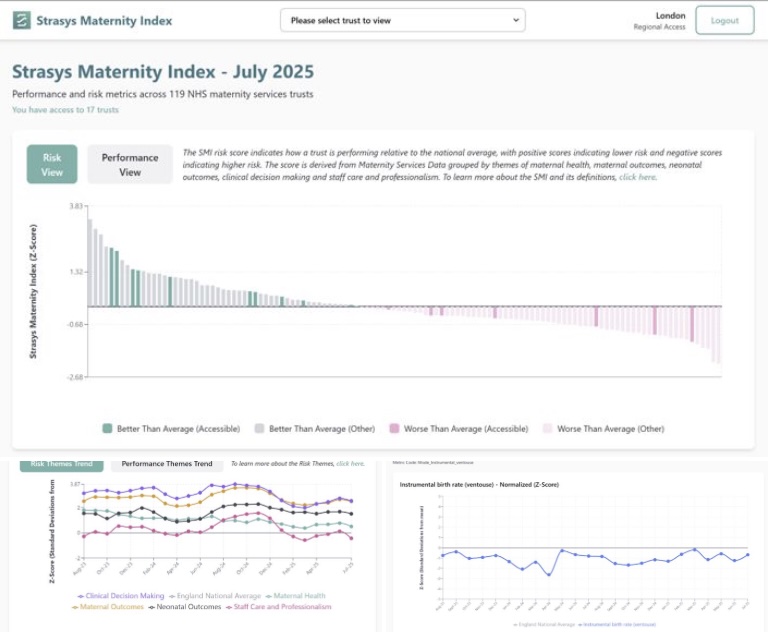Image resolution: width=768 pixels, height=632 pixels.
Task: Open the 'Please select trust to view' dropdown
Action: (402, 20)
